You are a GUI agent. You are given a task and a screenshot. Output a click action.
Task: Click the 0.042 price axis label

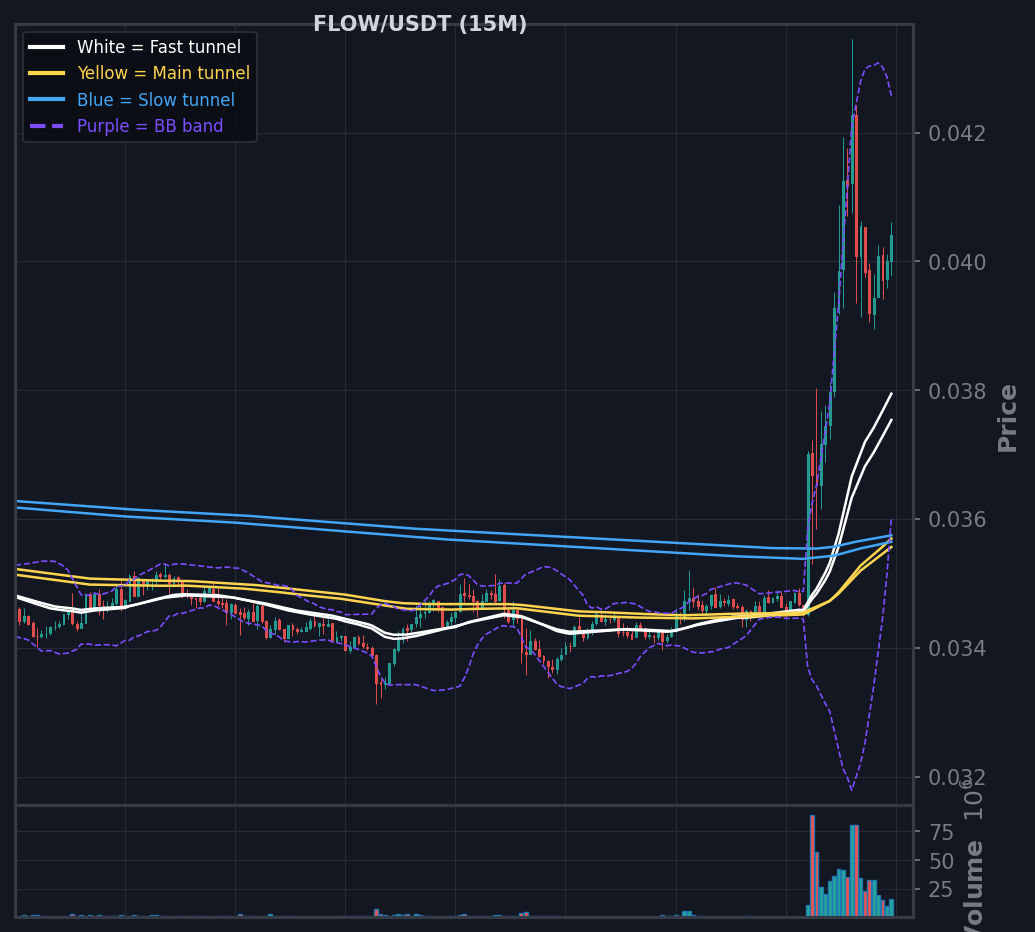tap(956, 133)
